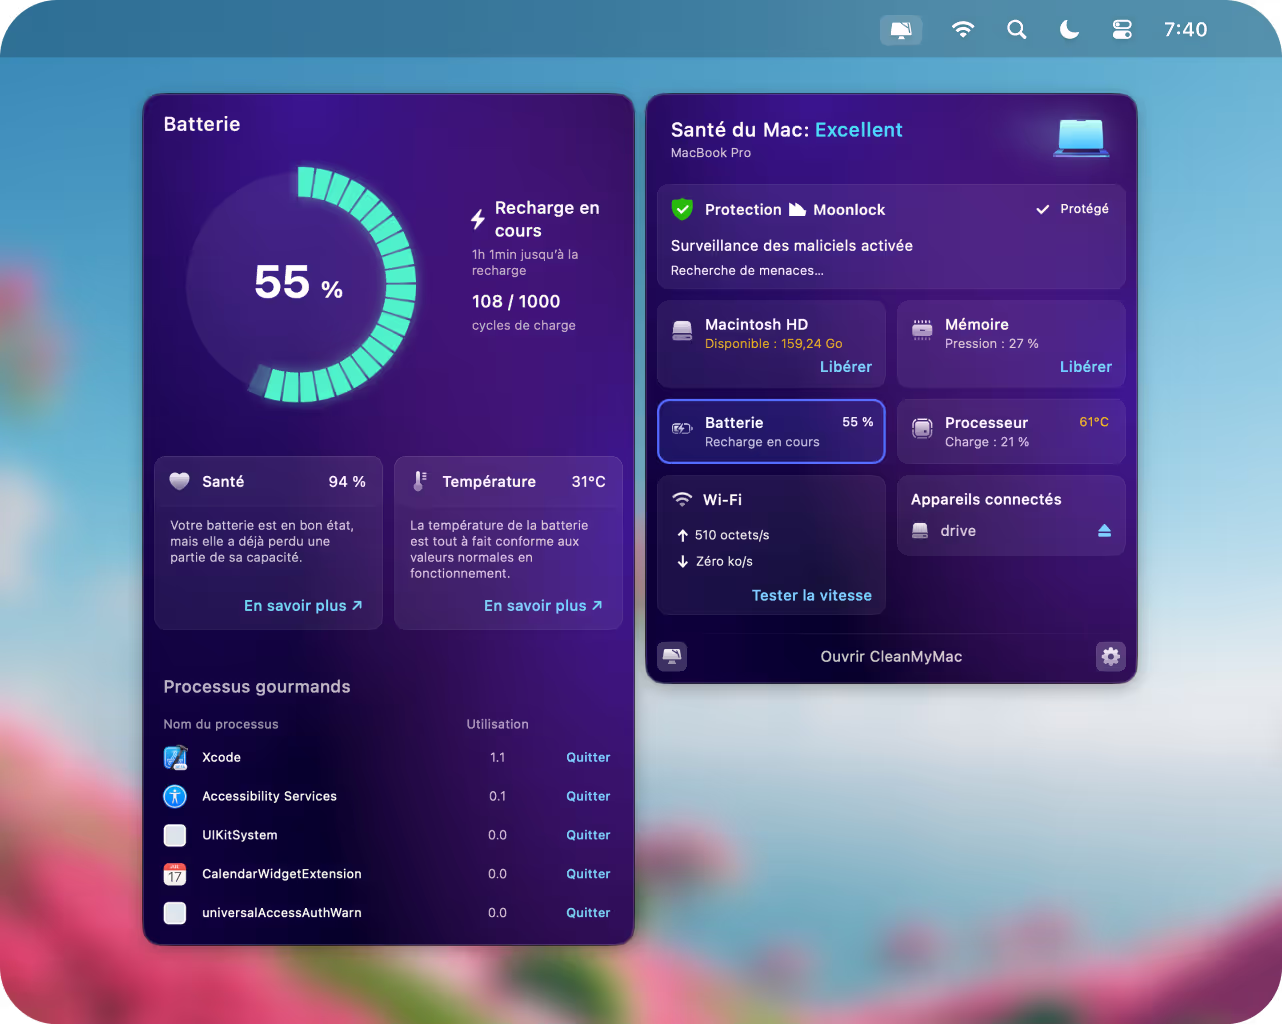Click the Protégé checkmark status

pyautogui.click(x=1072, y=209)
